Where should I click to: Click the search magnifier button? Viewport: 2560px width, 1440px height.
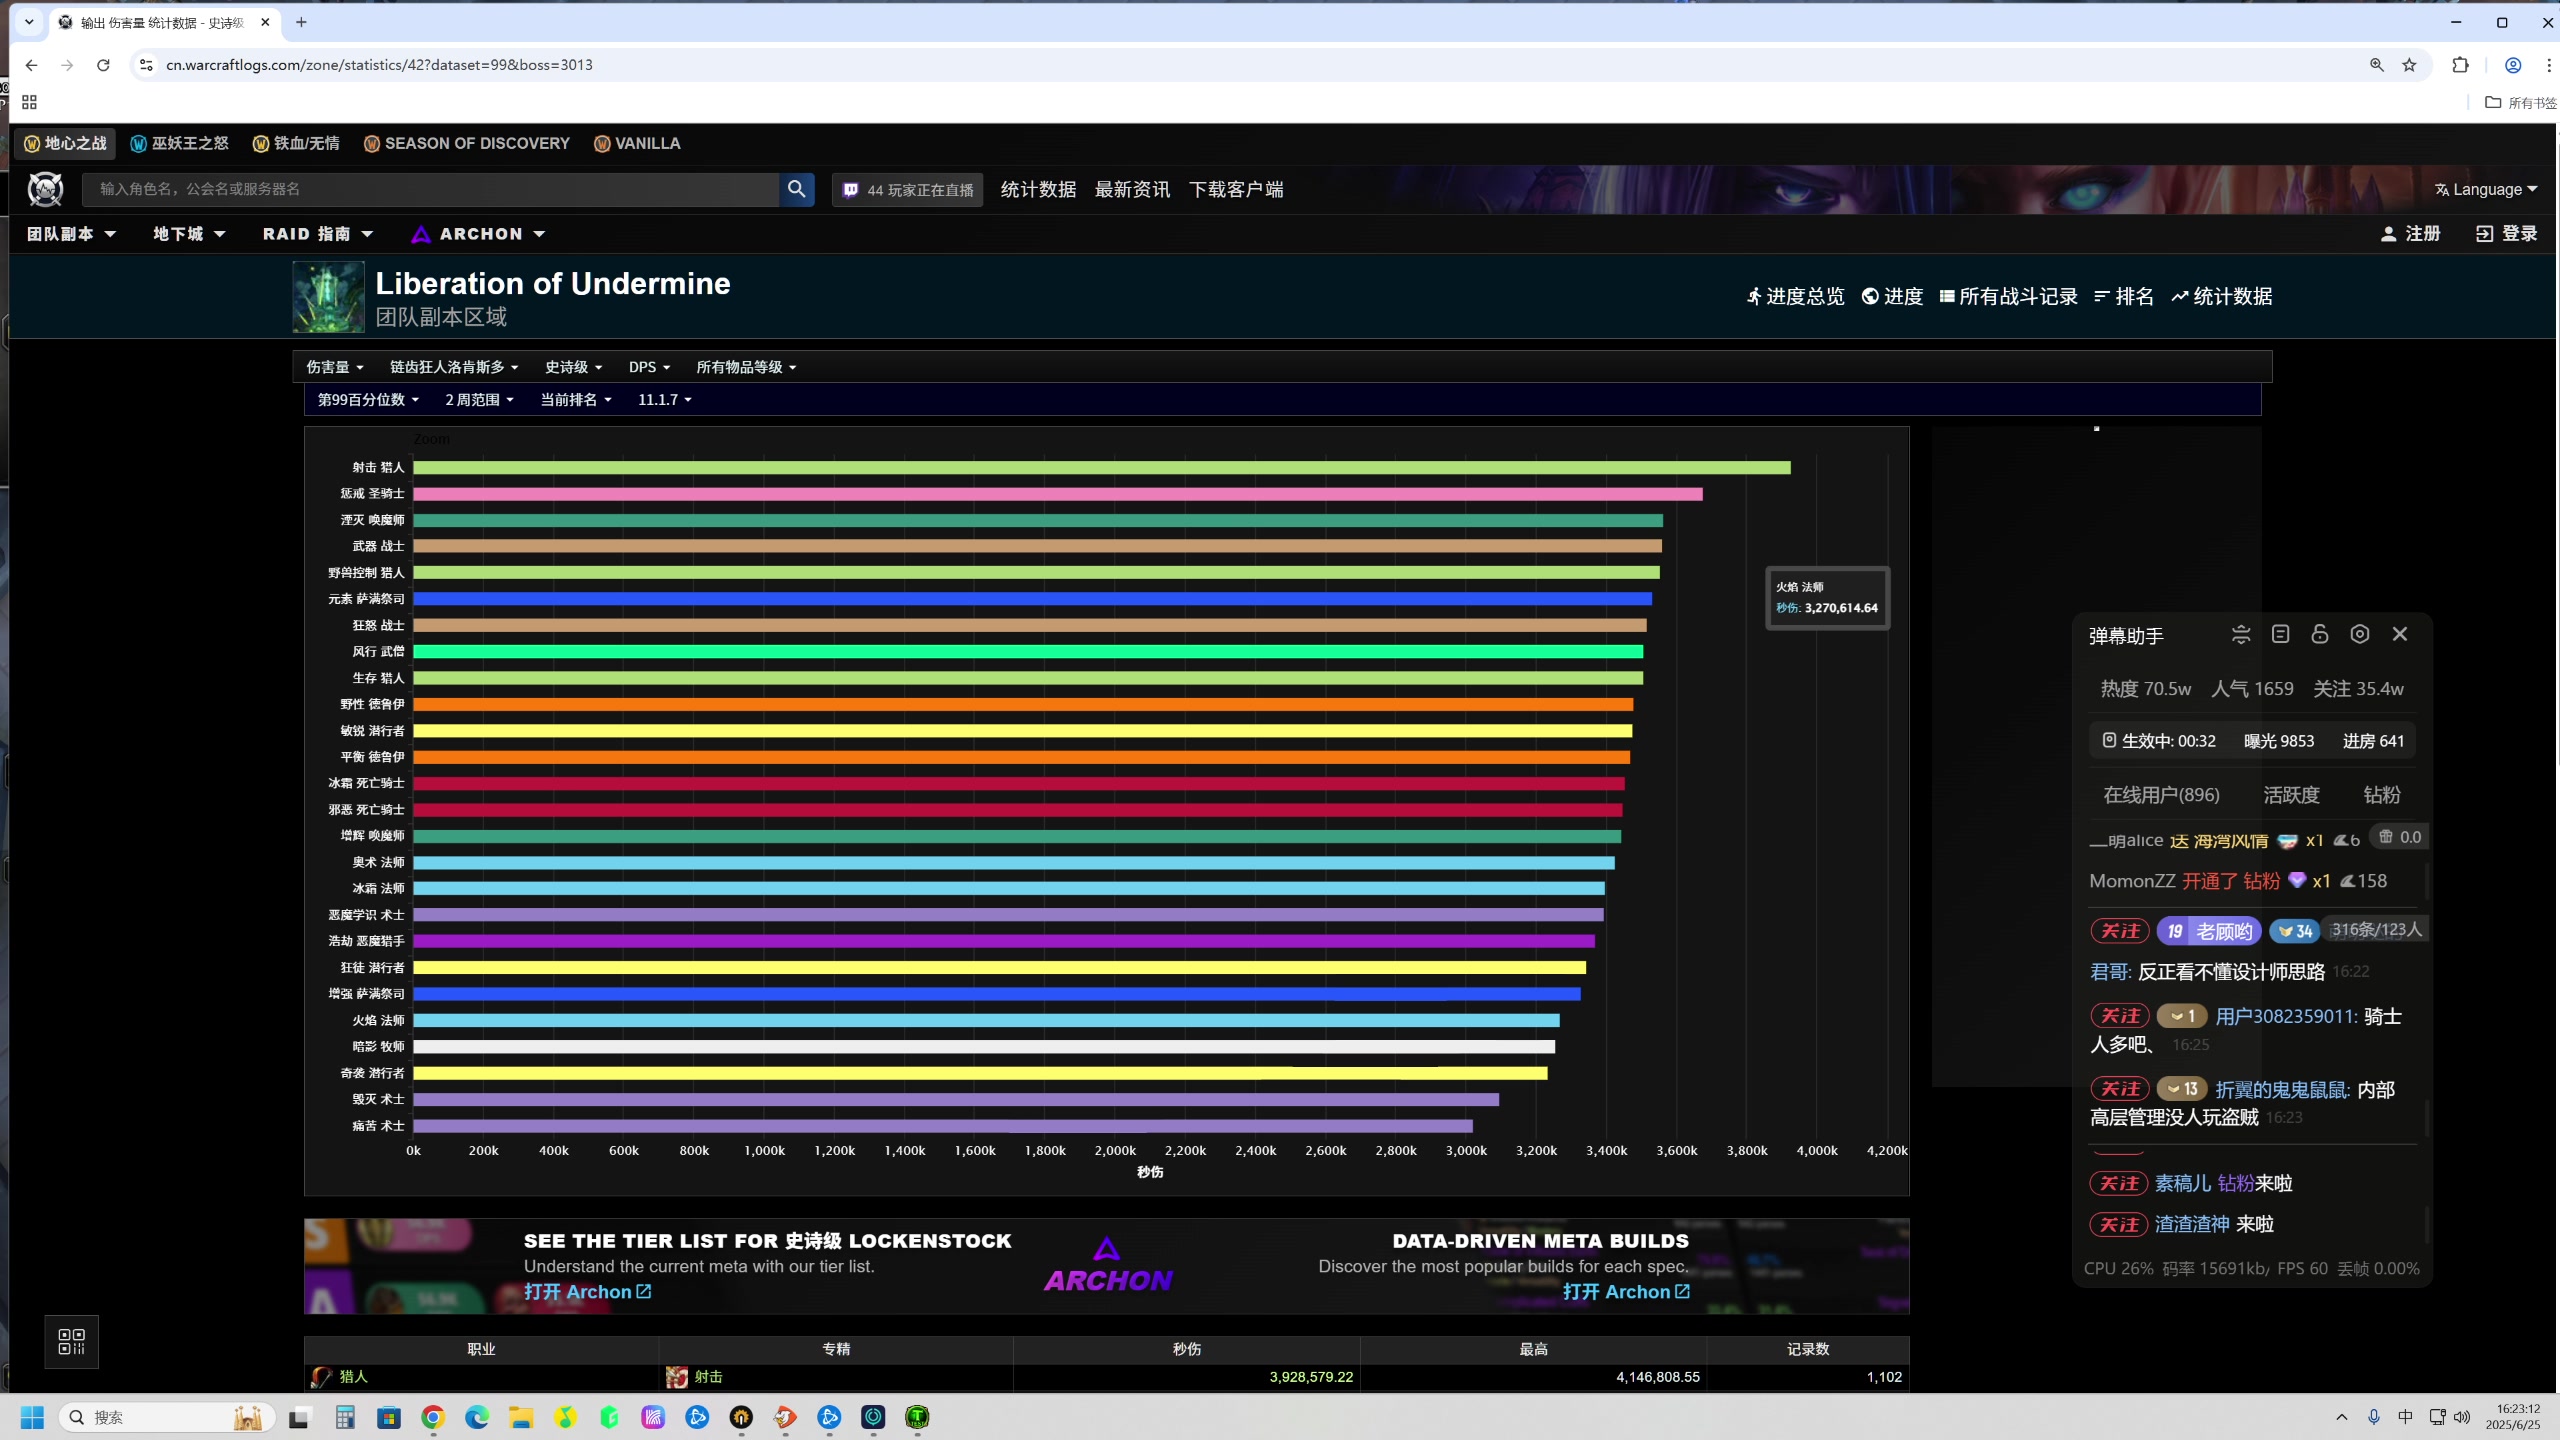coord(796,189)
